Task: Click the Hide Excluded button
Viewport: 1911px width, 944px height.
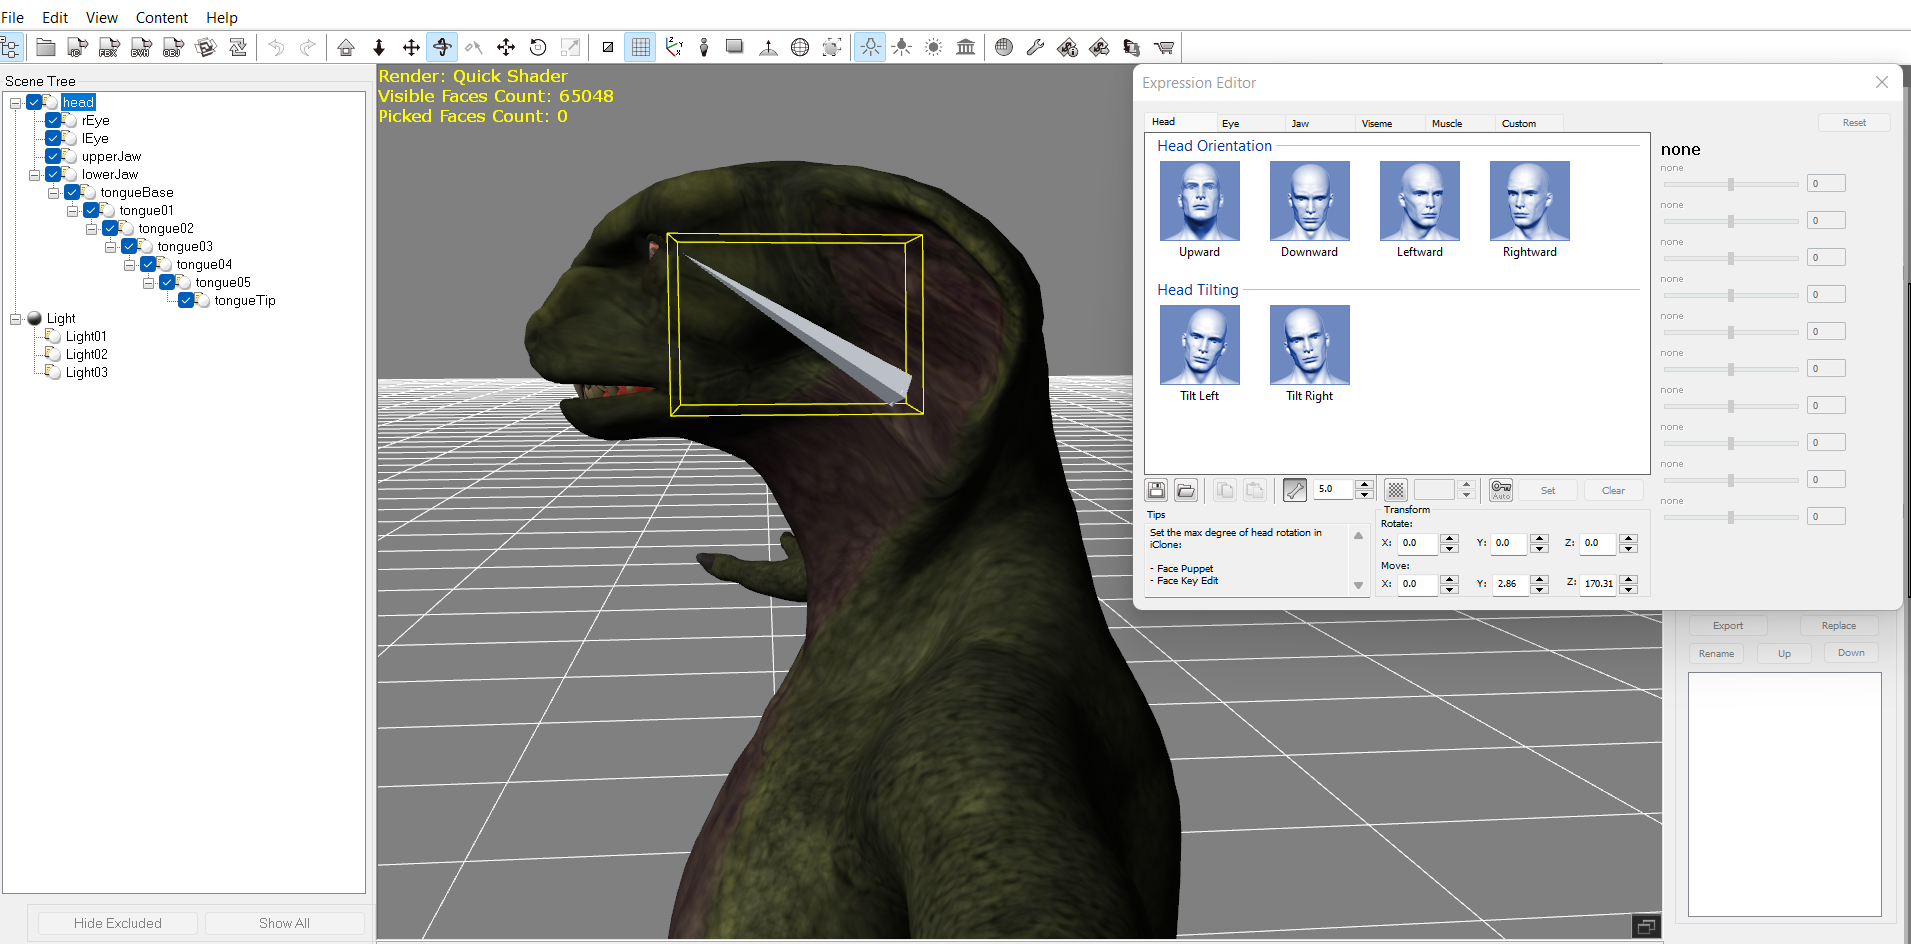Action: (118, 923)
